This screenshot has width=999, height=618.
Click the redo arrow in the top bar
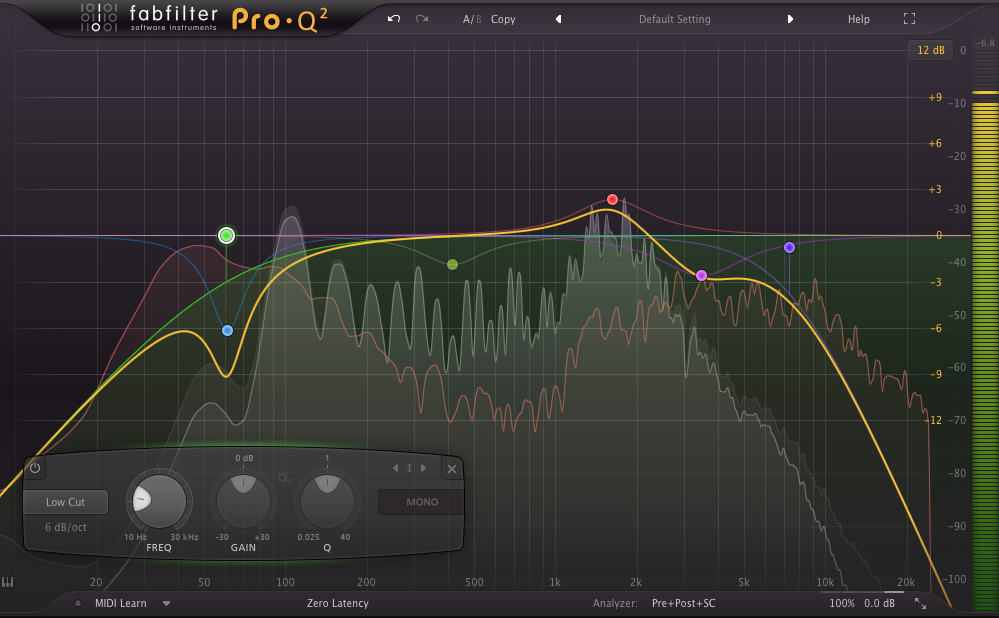coord(422,18)
